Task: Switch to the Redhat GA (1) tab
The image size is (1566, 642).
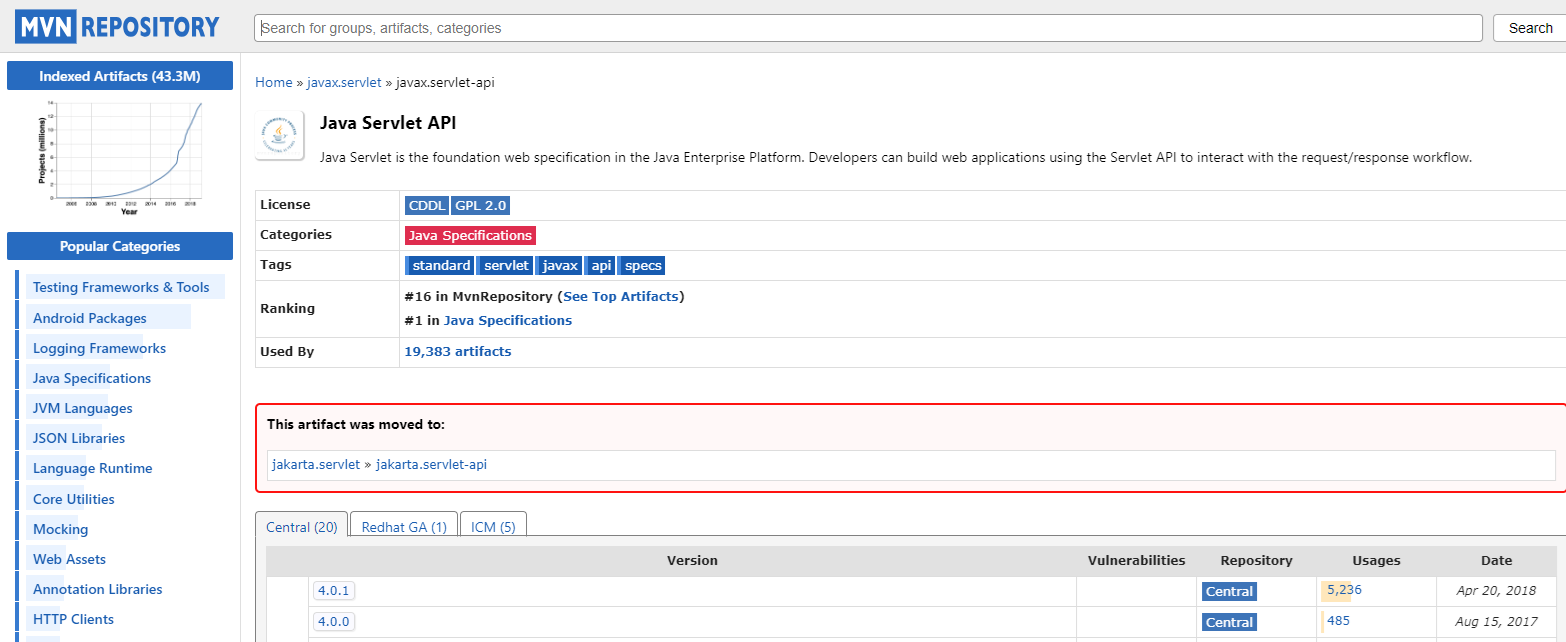Action: click(404, 526)
